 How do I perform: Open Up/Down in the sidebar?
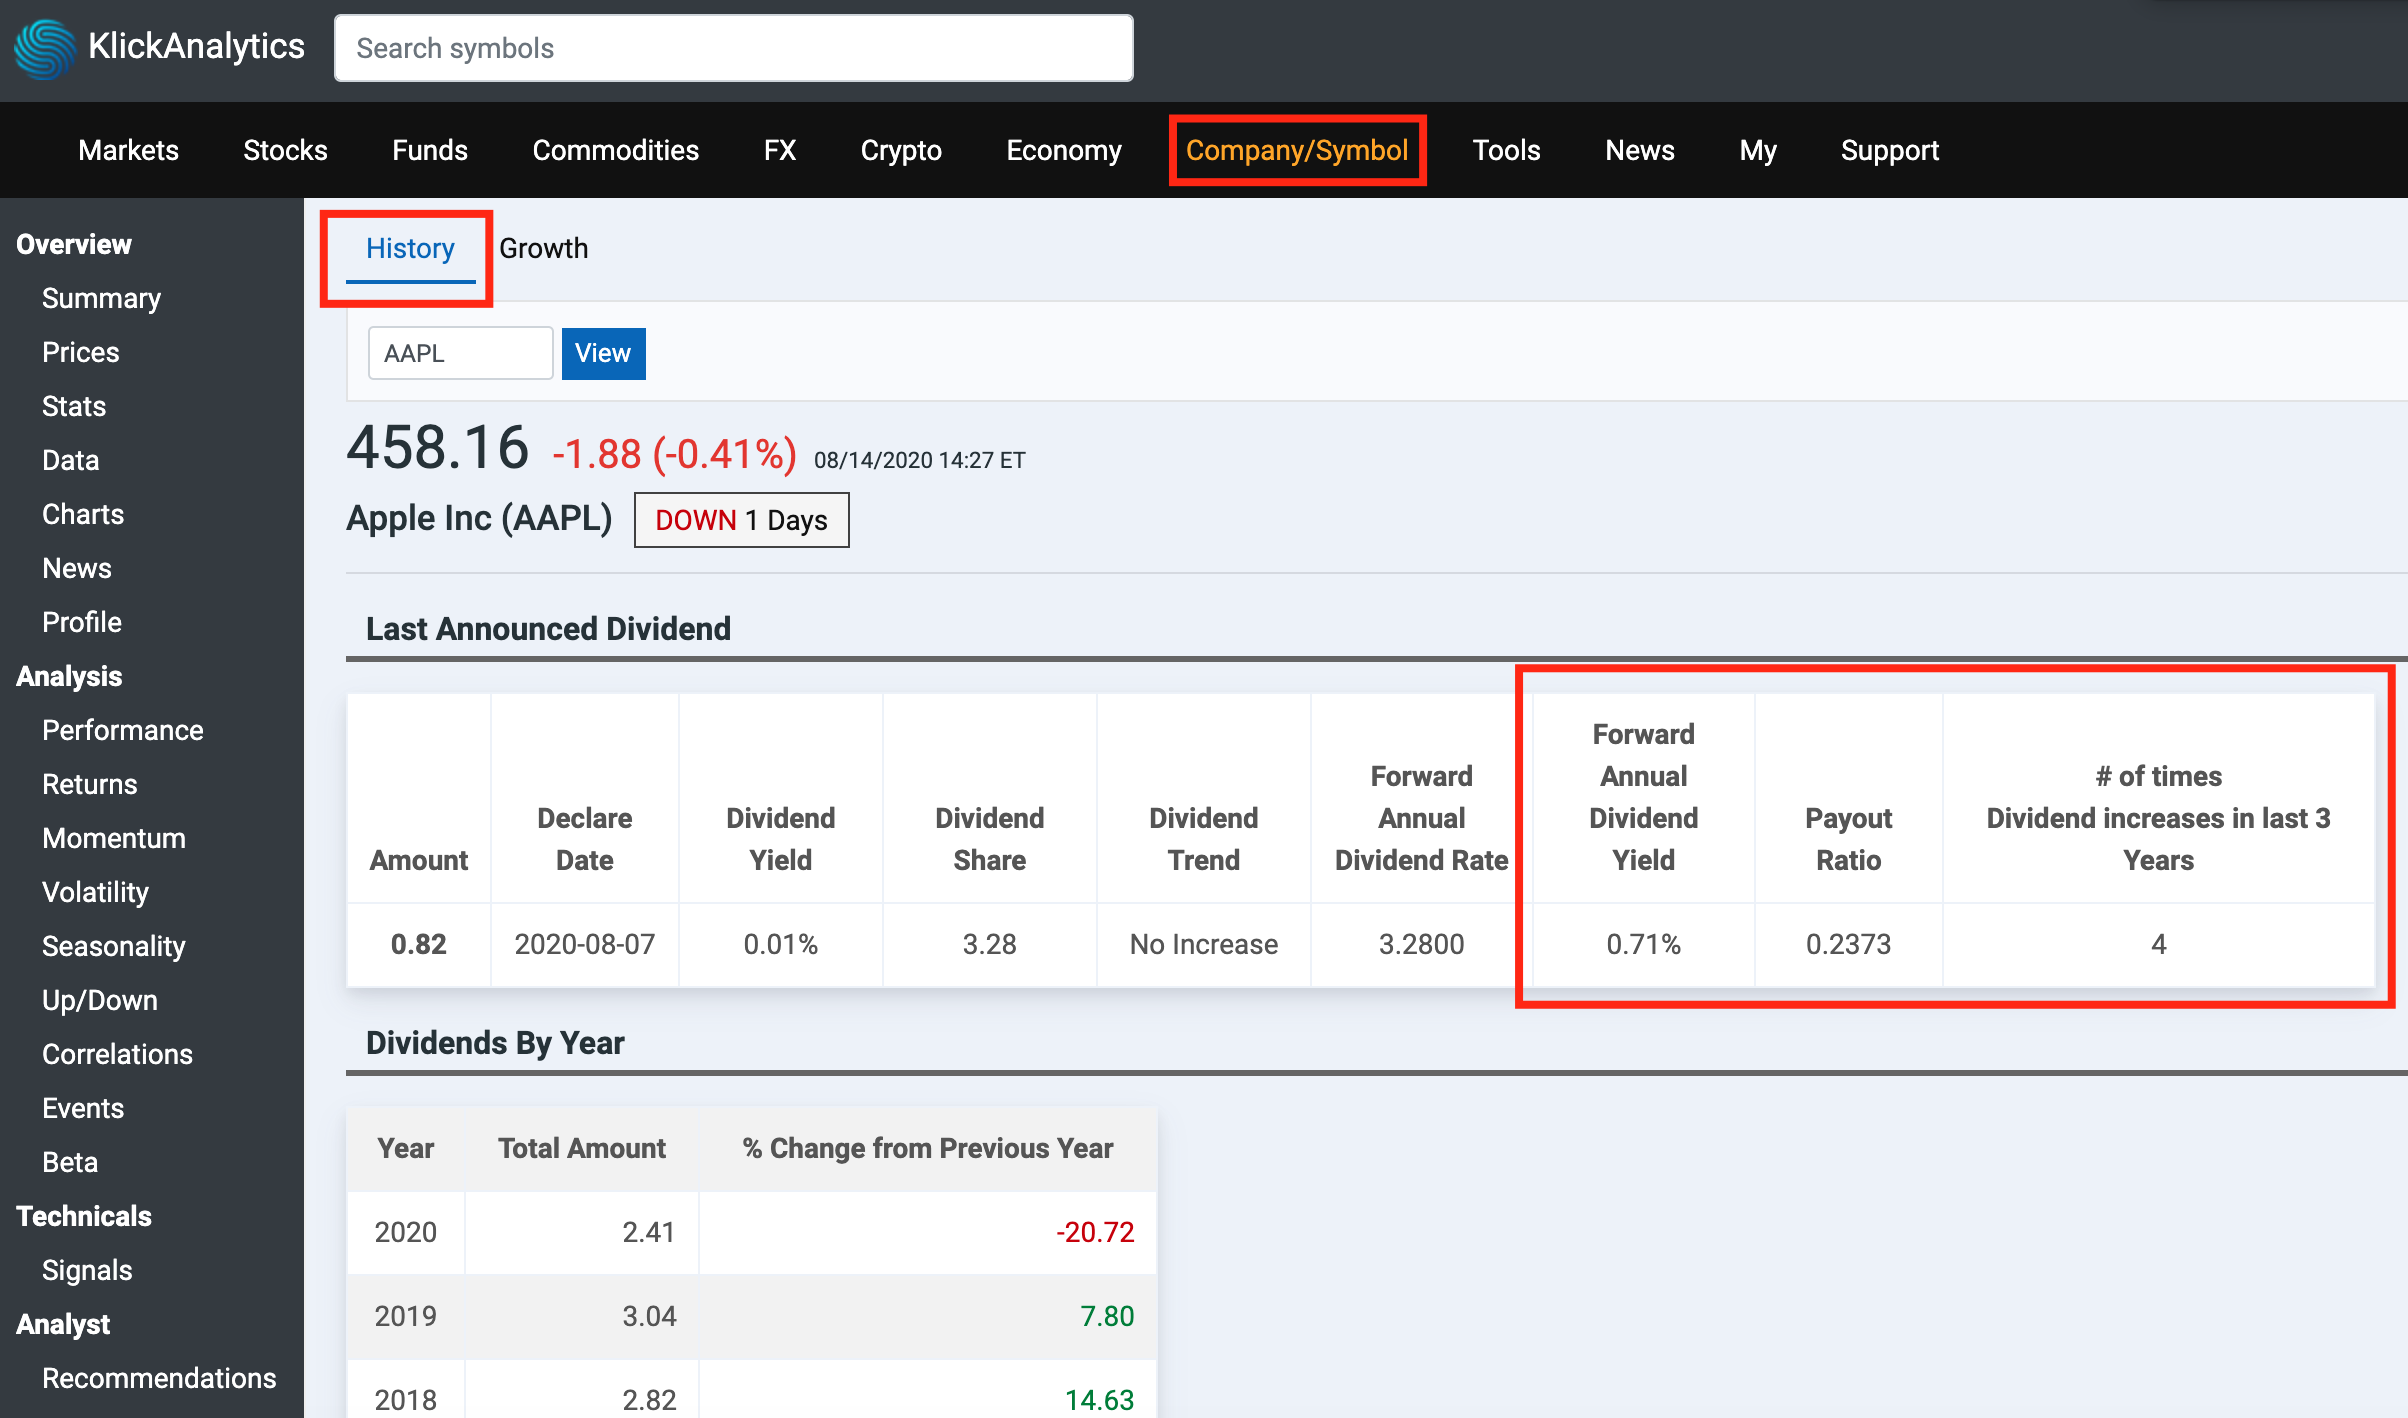[100, 1000]
